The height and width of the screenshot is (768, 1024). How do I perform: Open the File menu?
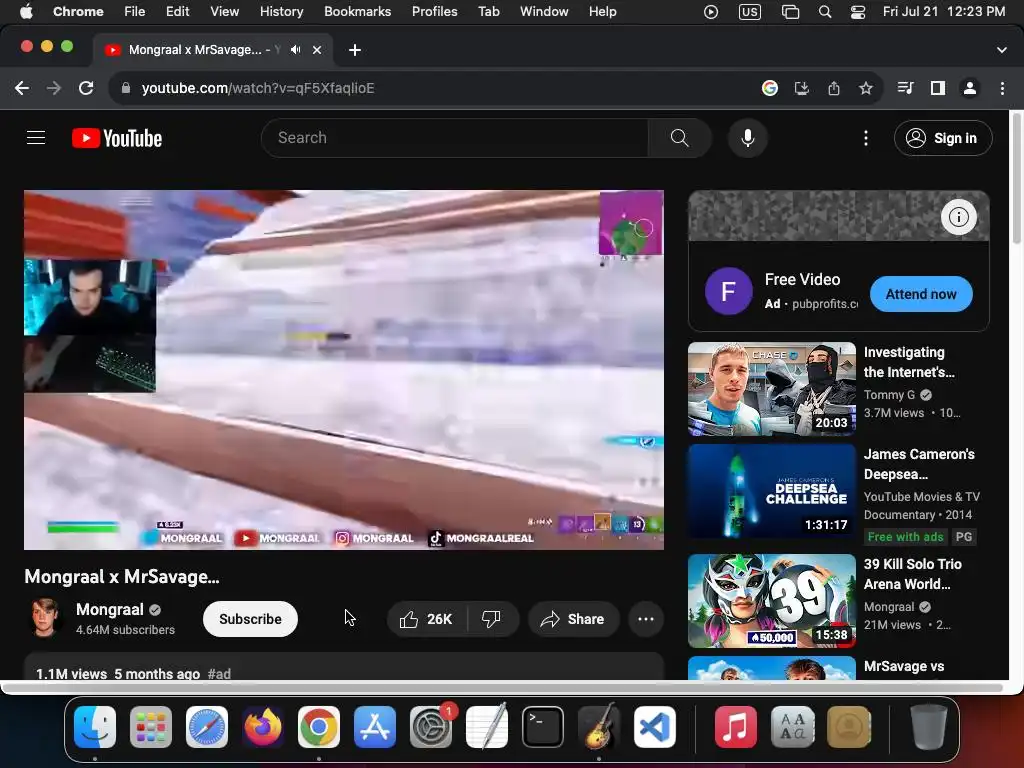(x=135, y=11)
